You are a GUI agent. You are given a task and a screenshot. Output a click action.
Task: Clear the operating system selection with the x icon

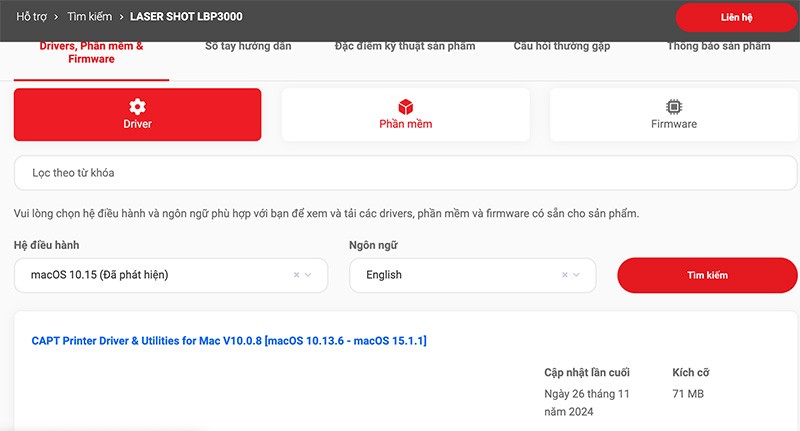pos(296,275)
